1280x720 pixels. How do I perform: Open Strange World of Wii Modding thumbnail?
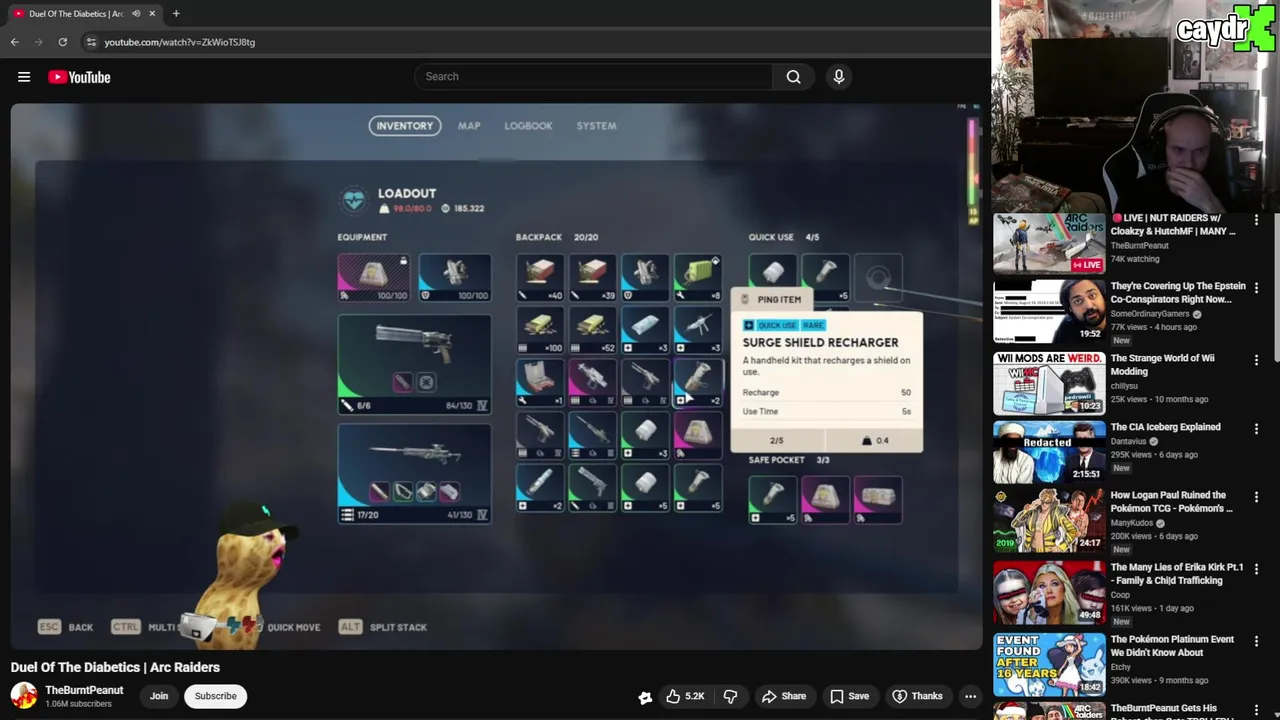pos(1049,383)
